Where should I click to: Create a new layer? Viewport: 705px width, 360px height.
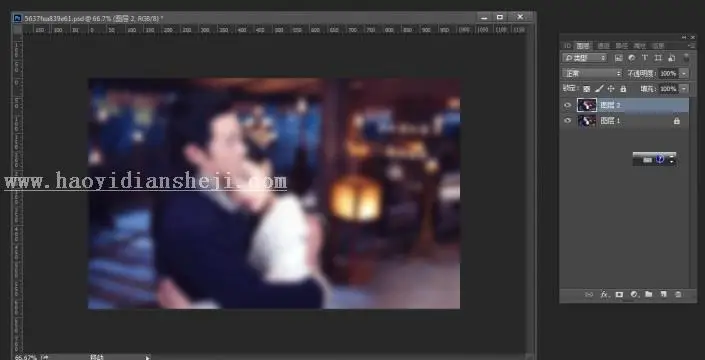(x=663, y=294)
